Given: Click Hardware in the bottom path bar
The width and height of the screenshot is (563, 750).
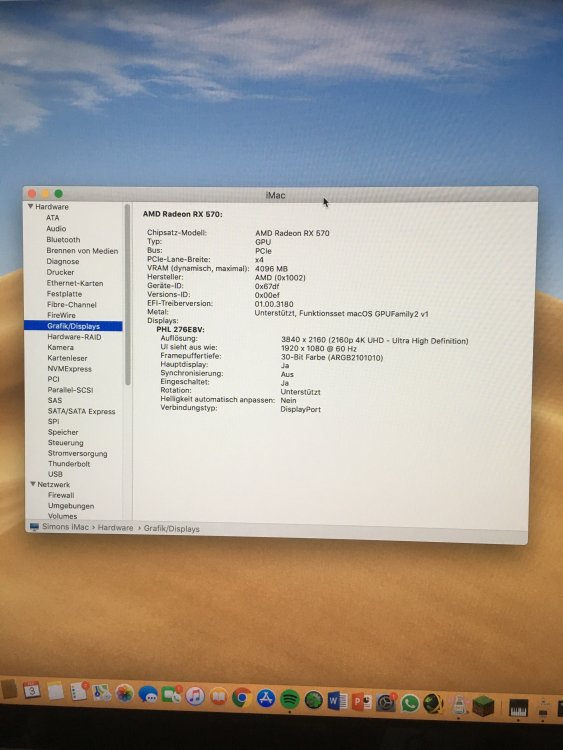Looking at the screenshot, I should click(x=115, y=528).
